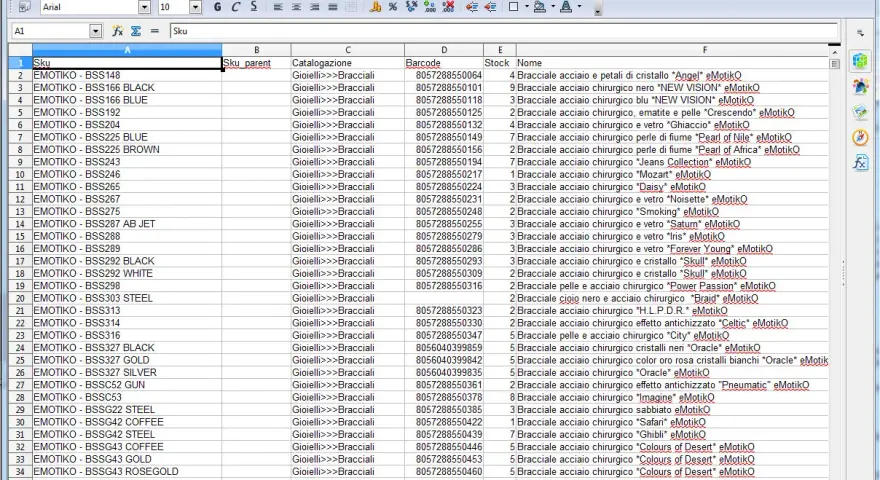The image size is (880, 480).
Task: Select column B header
Action: point(256,50)
